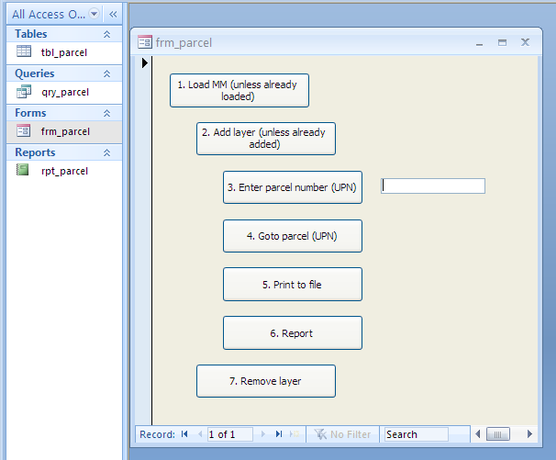
Task: Open the tbl_parcel table icon
Action: (24, 51)
